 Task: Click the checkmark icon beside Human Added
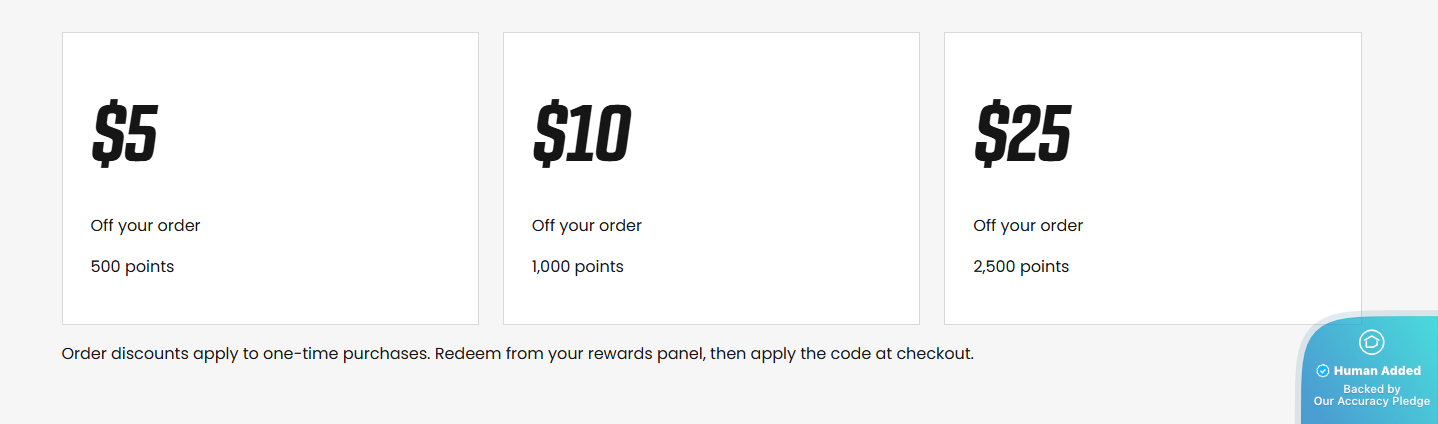click(1323, 371)
